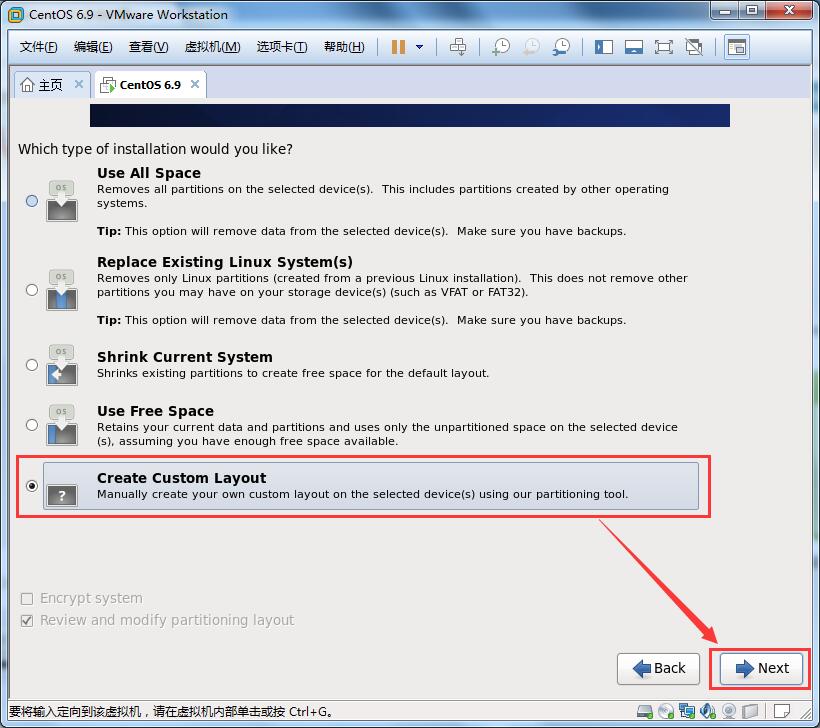Click the revert to snapshot icon
Image resolution: width=820 pixels, height=728 pixels.
[531, 47]
